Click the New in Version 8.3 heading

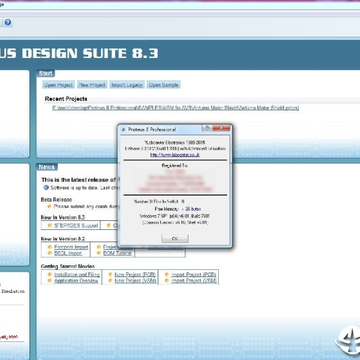(63, 217)
